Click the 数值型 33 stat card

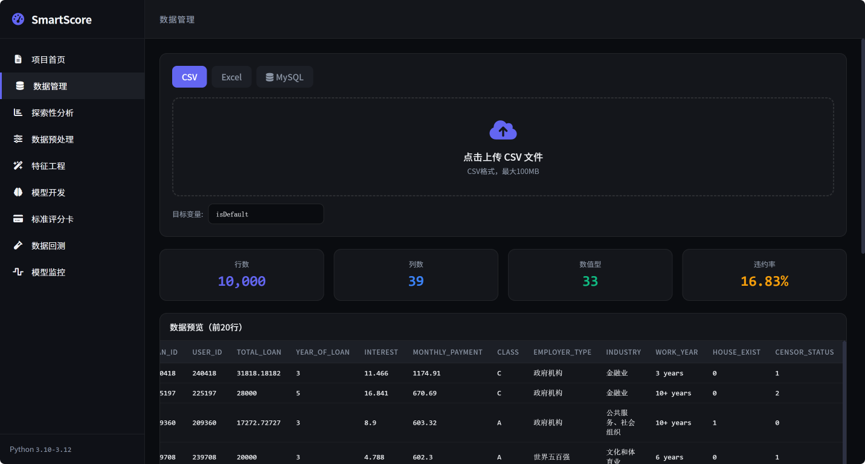pyautogui.click(x=590, y=275)
